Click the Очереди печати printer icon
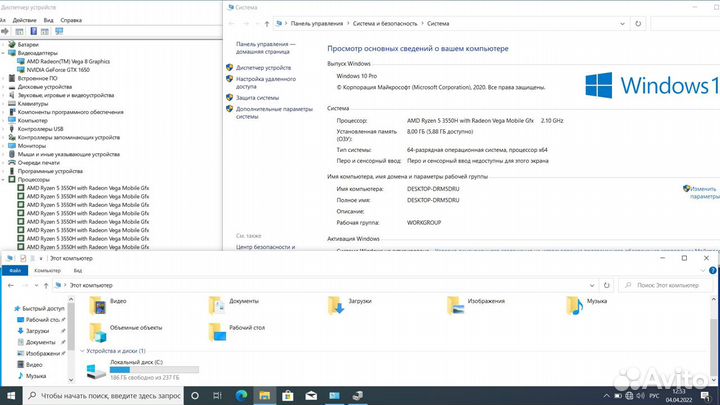The height and width of the screenshot is (405, 720). click(x=12, y=163)
